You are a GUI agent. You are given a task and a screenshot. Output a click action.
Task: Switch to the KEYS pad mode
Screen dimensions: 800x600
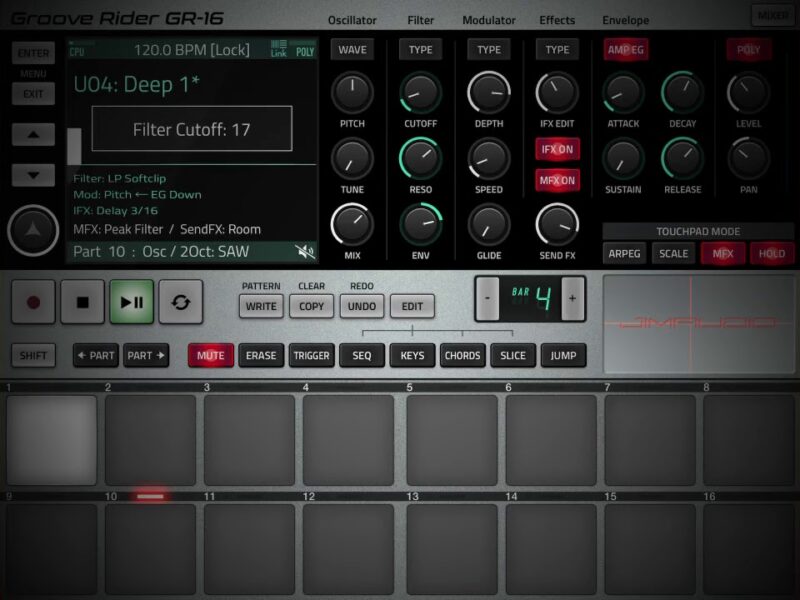click(412, 355)
